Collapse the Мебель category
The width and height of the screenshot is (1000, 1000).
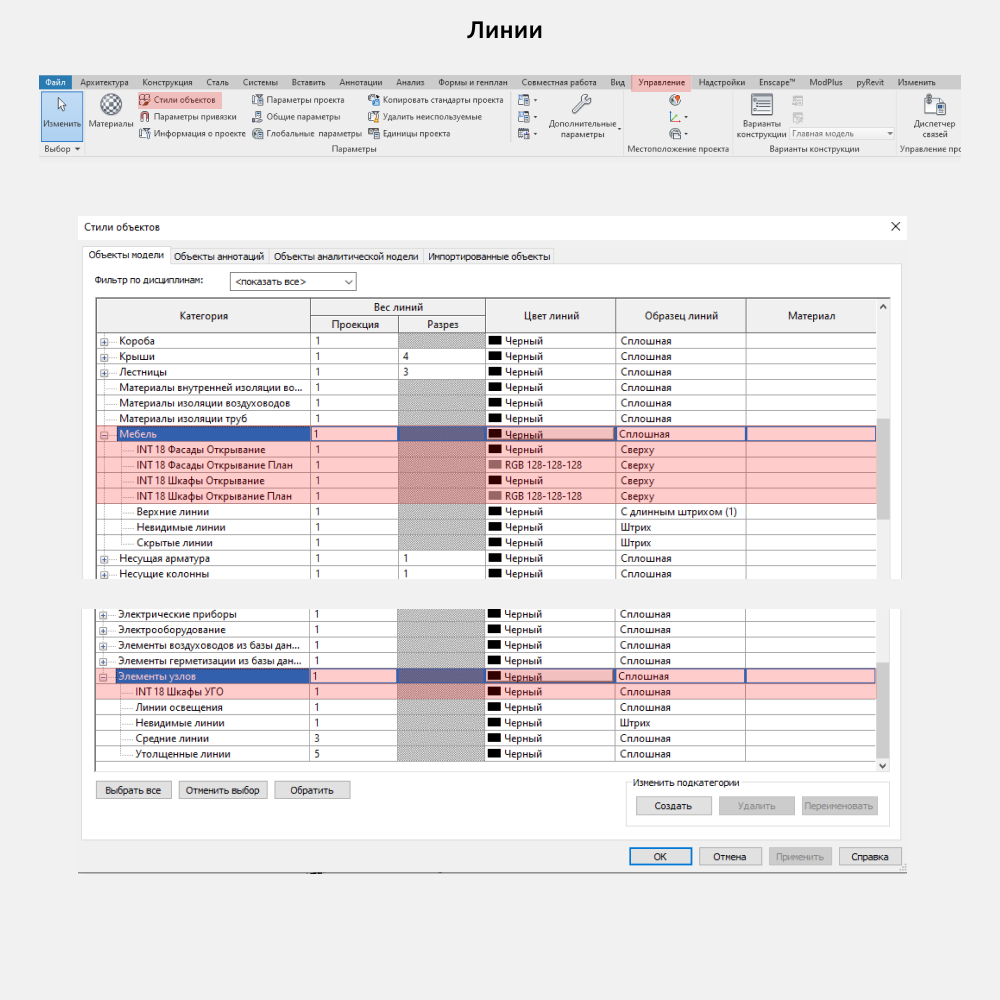click(104, 435)
